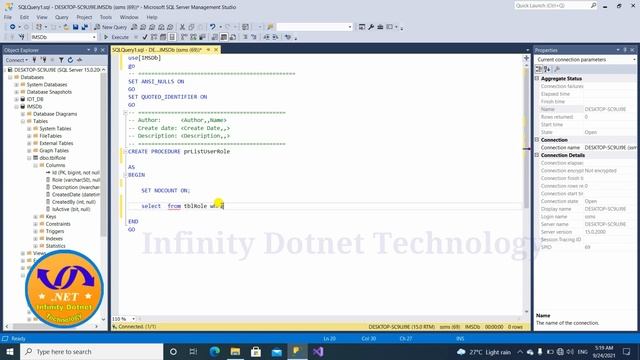Click Object Explorer horizontal scrollbar

tap(51, 326)
